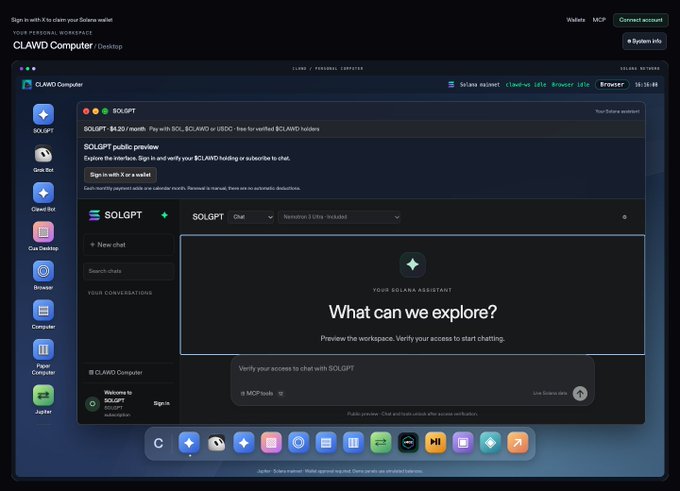680x491 pixels.
Task: Click the green sparkle icon beside SOLGPT logo
Action: 164,215
